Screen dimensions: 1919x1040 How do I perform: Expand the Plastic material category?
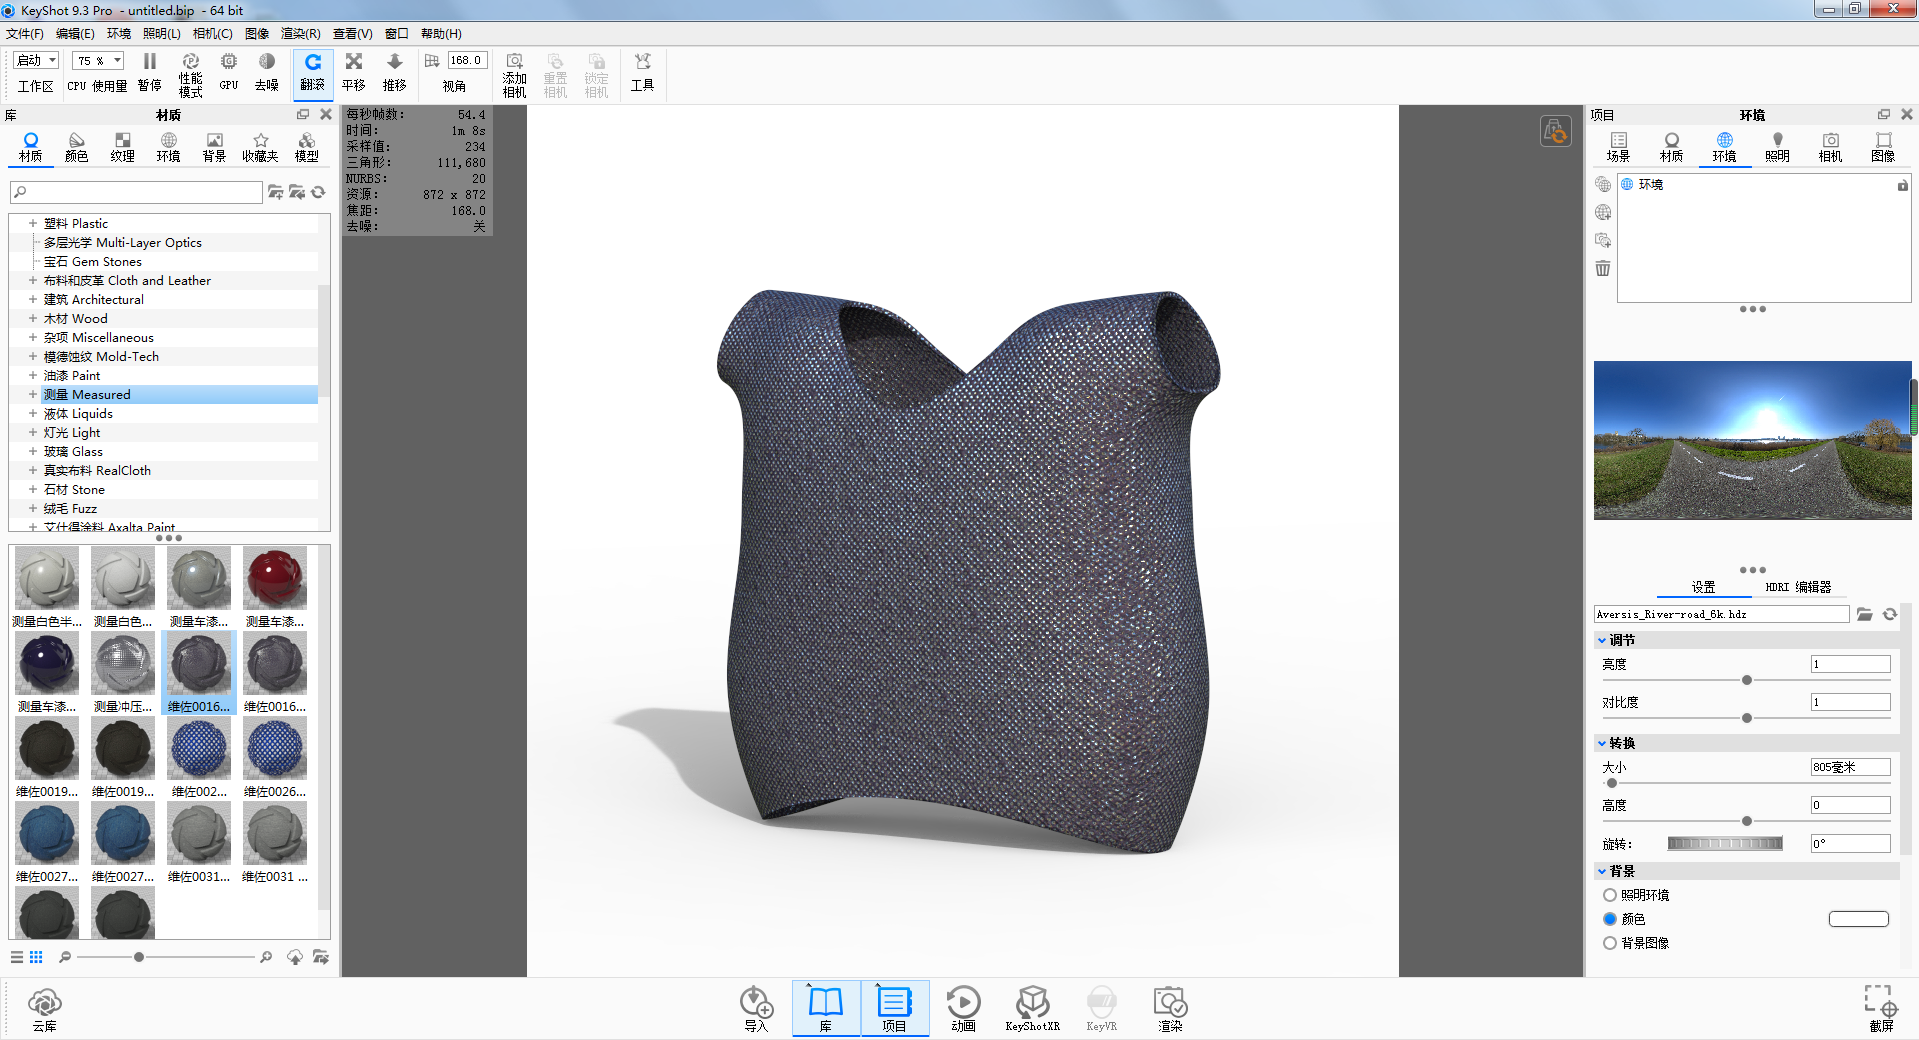pos(33,223)
